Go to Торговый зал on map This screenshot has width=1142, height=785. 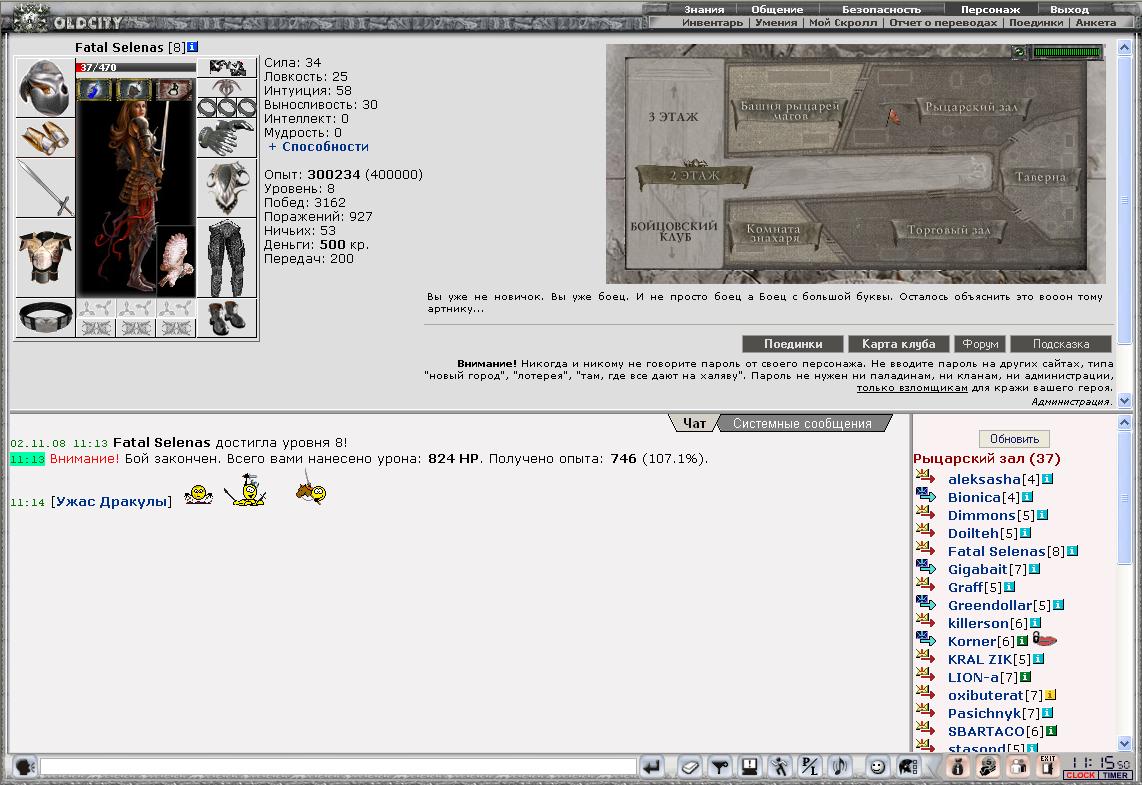coord(948,230)
